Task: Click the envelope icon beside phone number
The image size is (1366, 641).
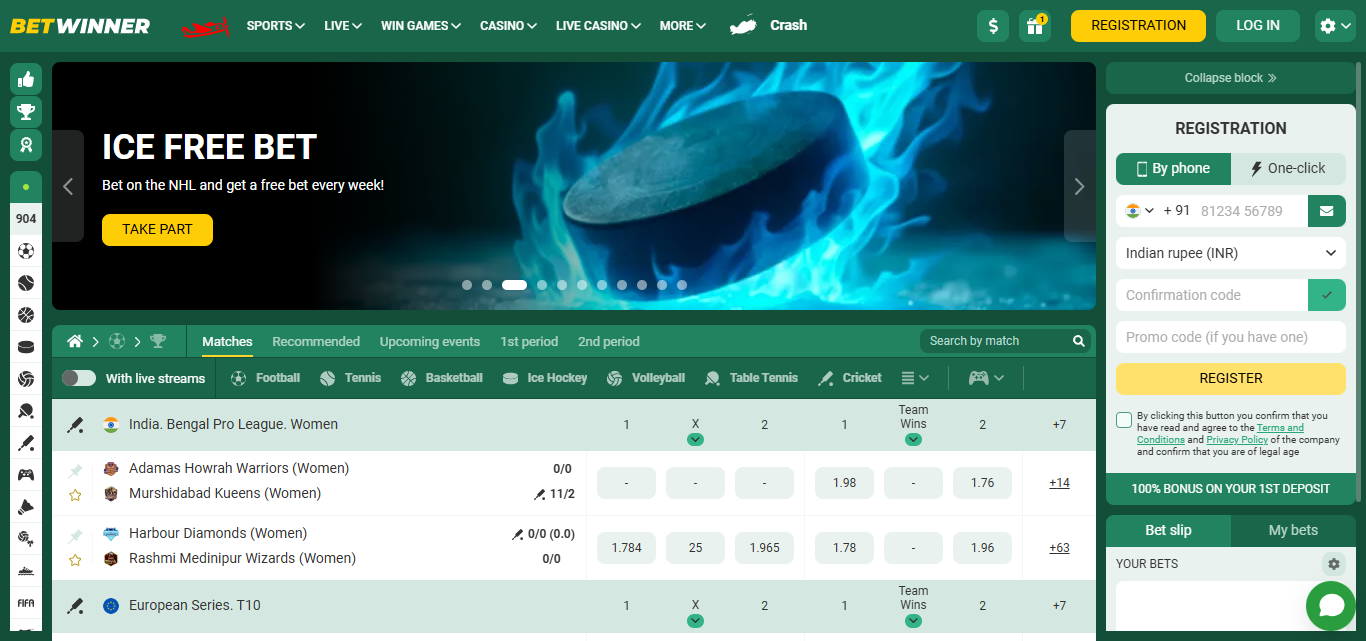Action: [x=1326, y=211]
